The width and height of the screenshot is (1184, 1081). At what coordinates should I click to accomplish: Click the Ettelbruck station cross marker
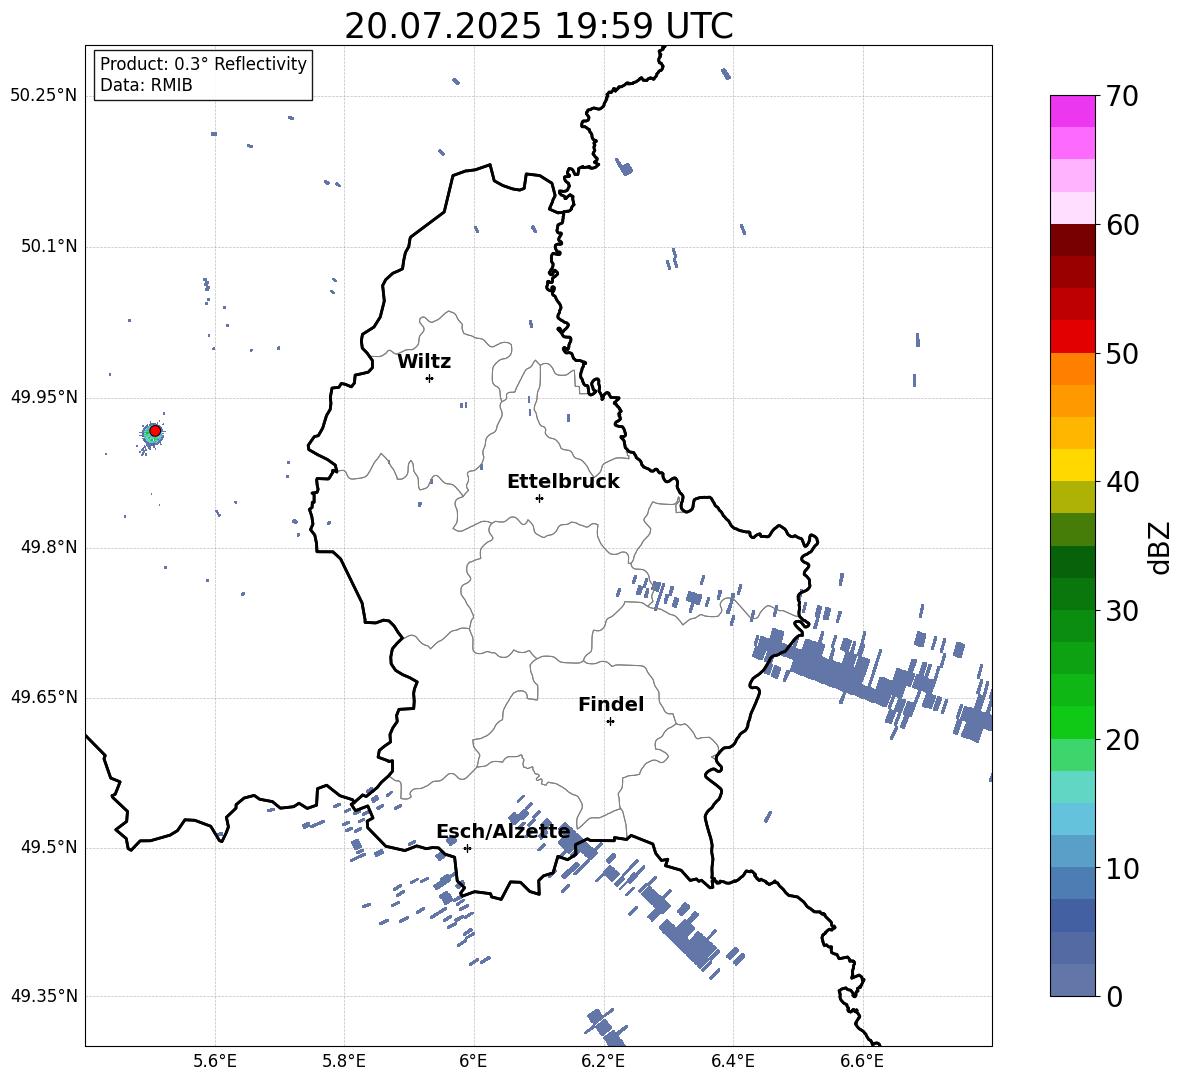coord(539,498)
